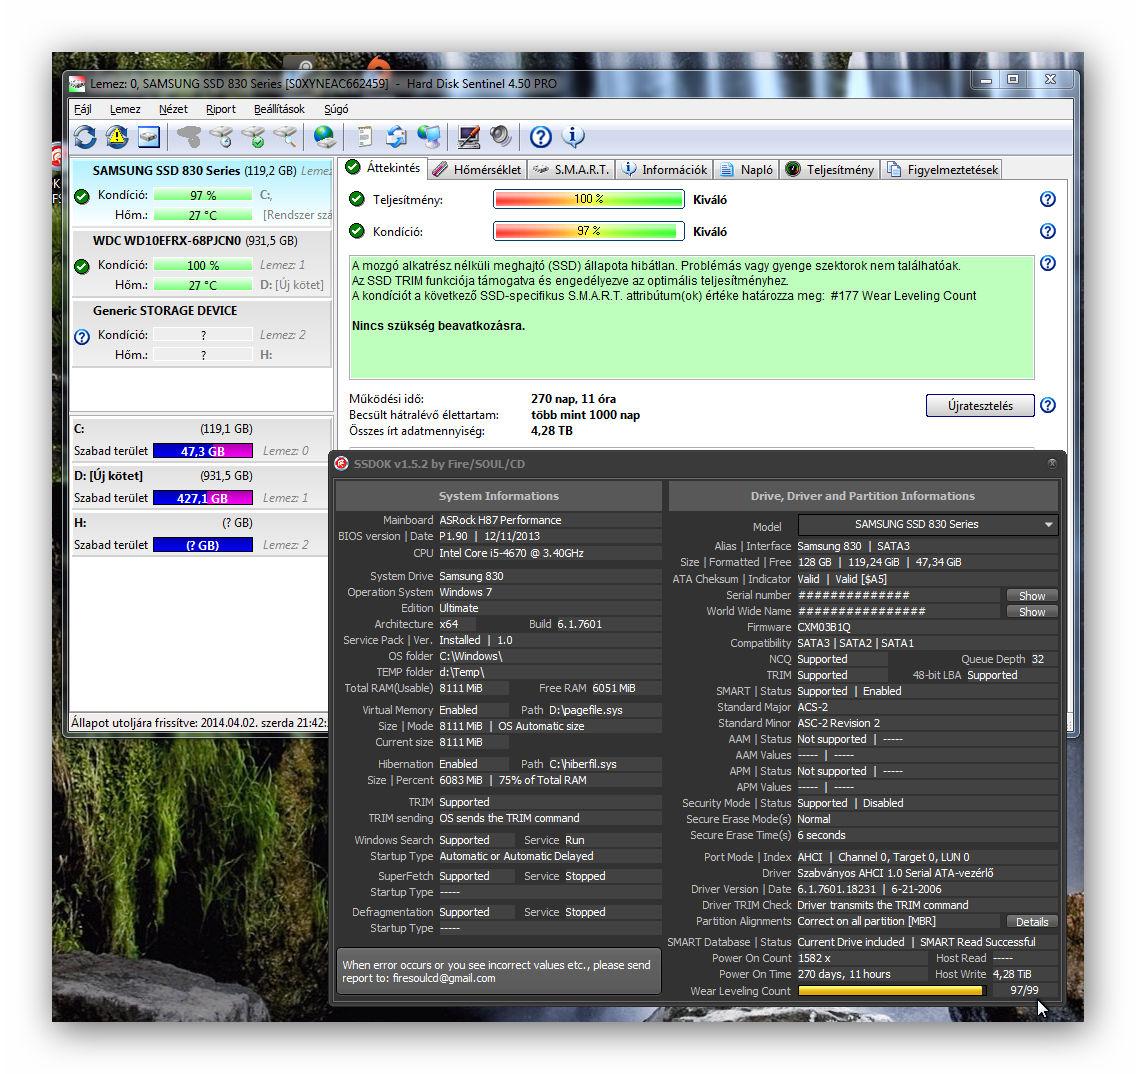Switch to the Figyelmeztetések tab

click(943, 170)
